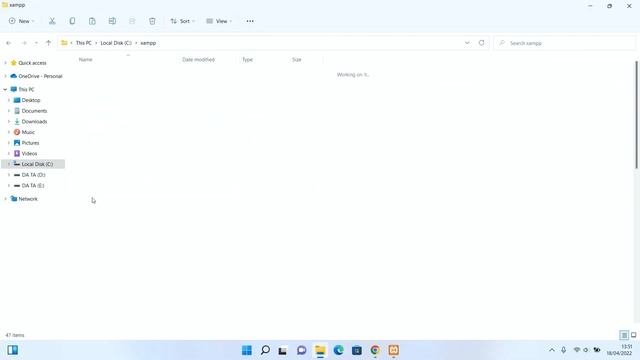Click the Rename icon in toolbar

112,21
